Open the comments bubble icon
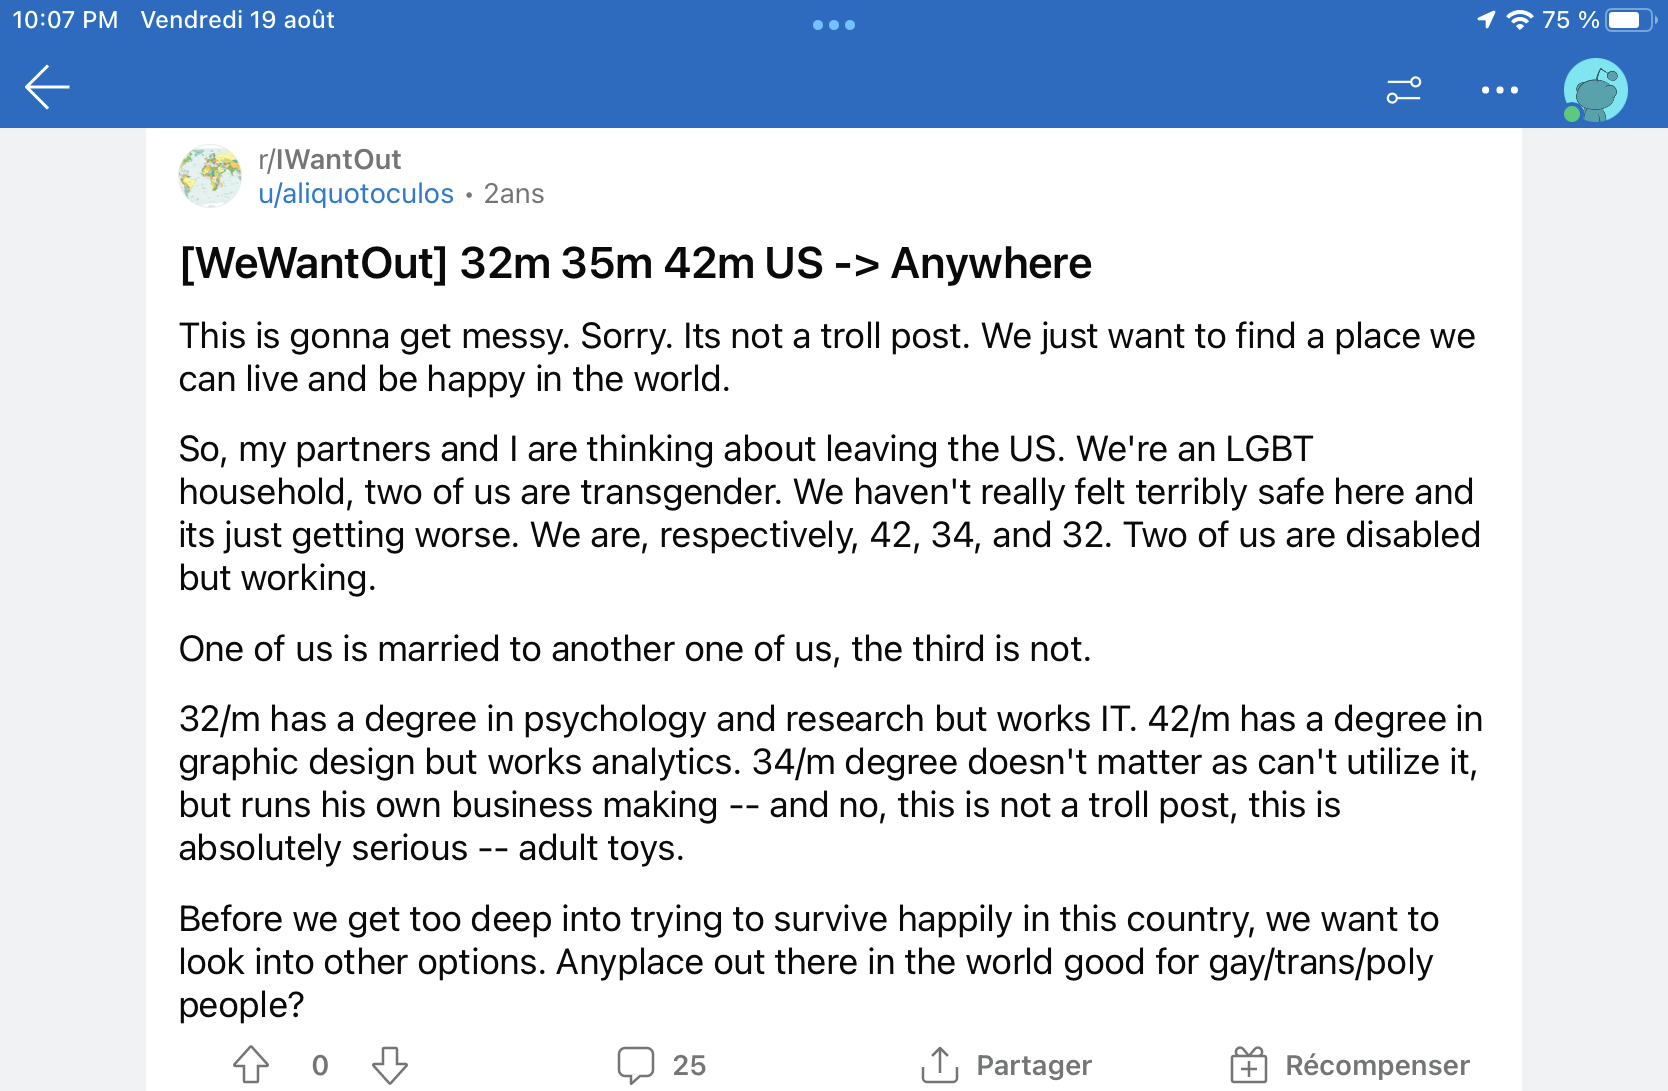The width and height of the screenshot is (1668, 1091). click(x=636, y=1065)
